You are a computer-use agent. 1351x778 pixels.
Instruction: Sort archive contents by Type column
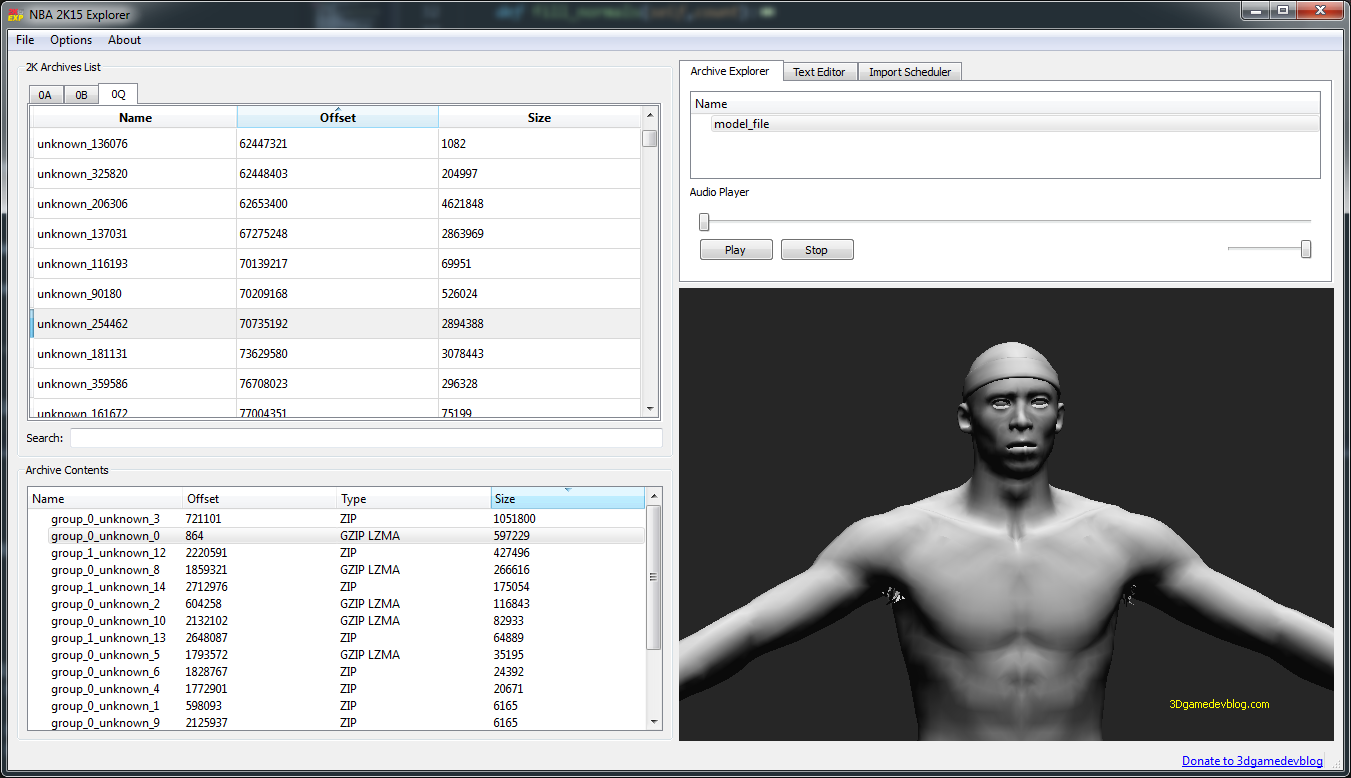(413, 499)
